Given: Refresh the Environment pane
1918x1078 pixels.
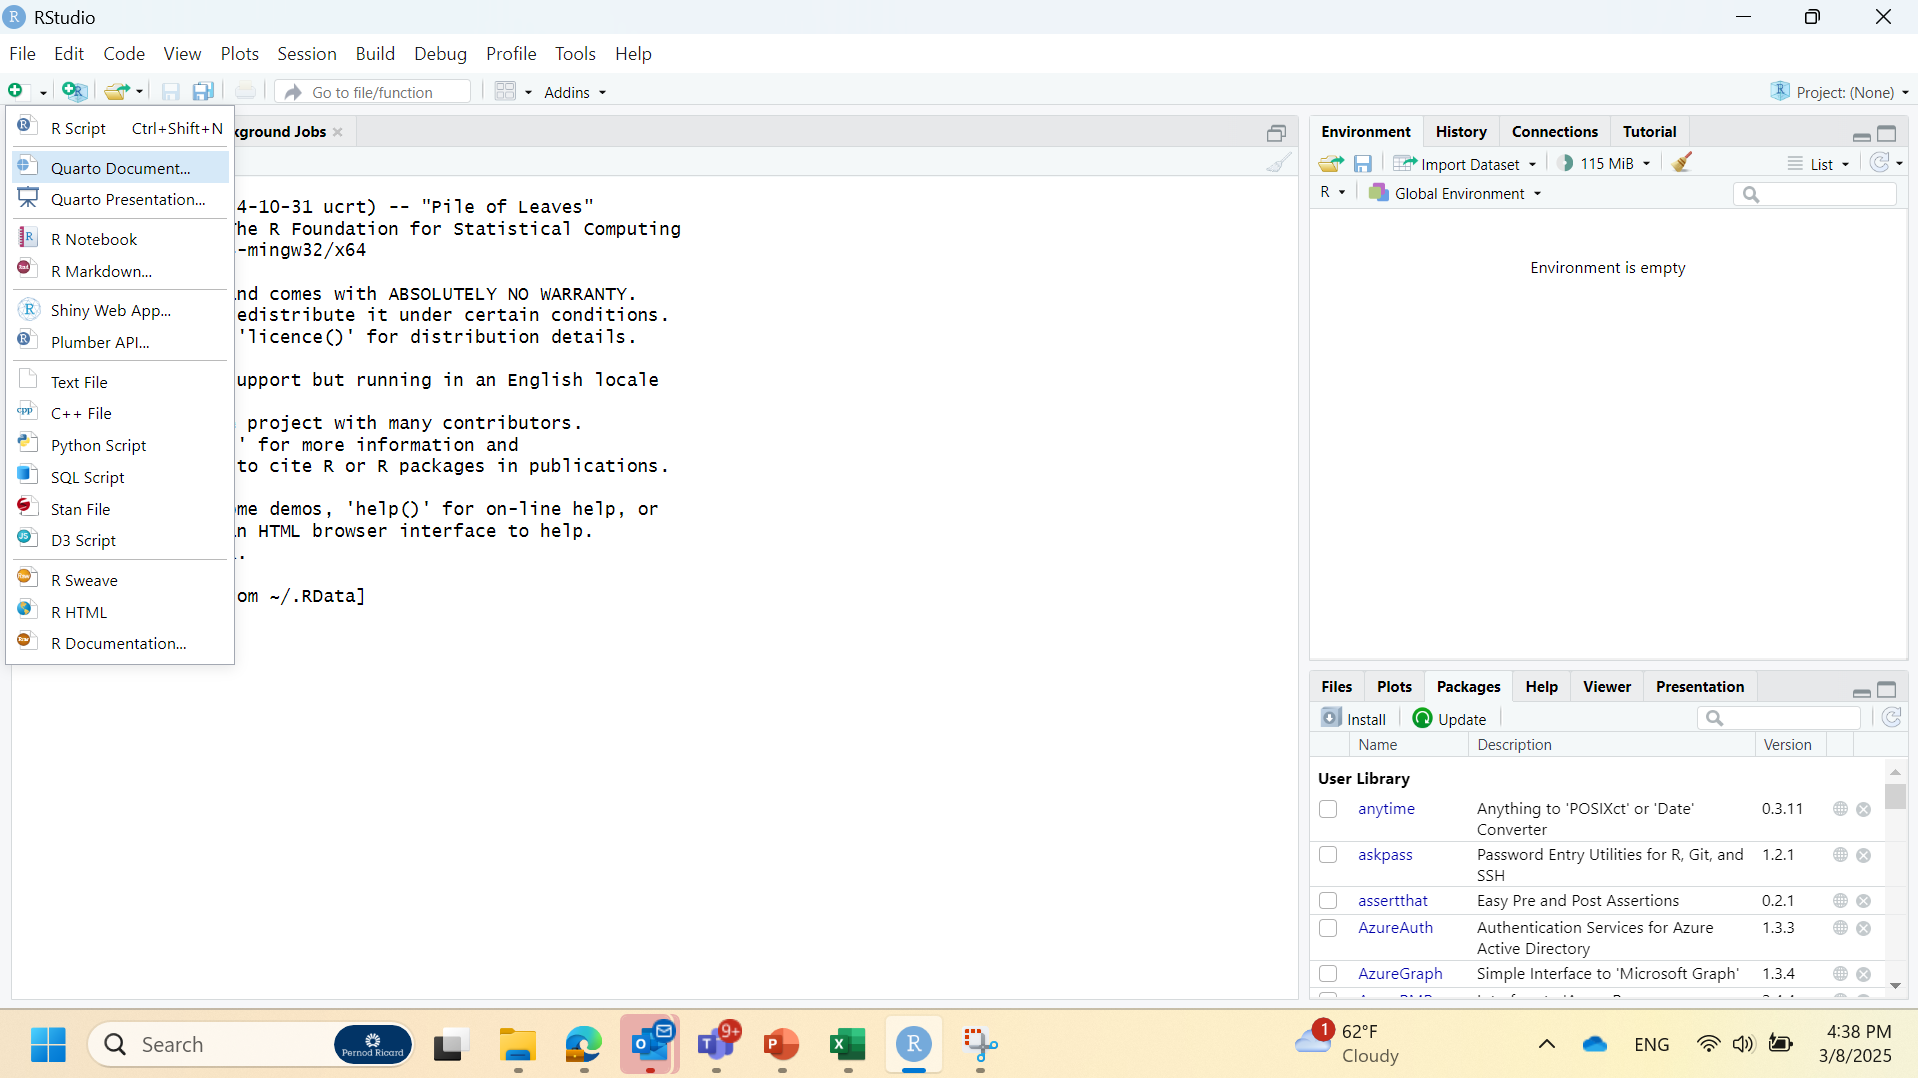Looking at the screenshot, I should 1880,163.
